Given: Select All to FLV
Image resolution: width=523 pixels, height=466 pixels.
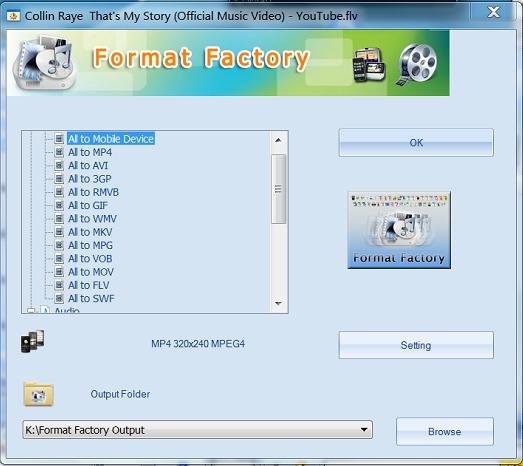Looking at the screenshot, I should pyautogui.click(x=89, y=285).
